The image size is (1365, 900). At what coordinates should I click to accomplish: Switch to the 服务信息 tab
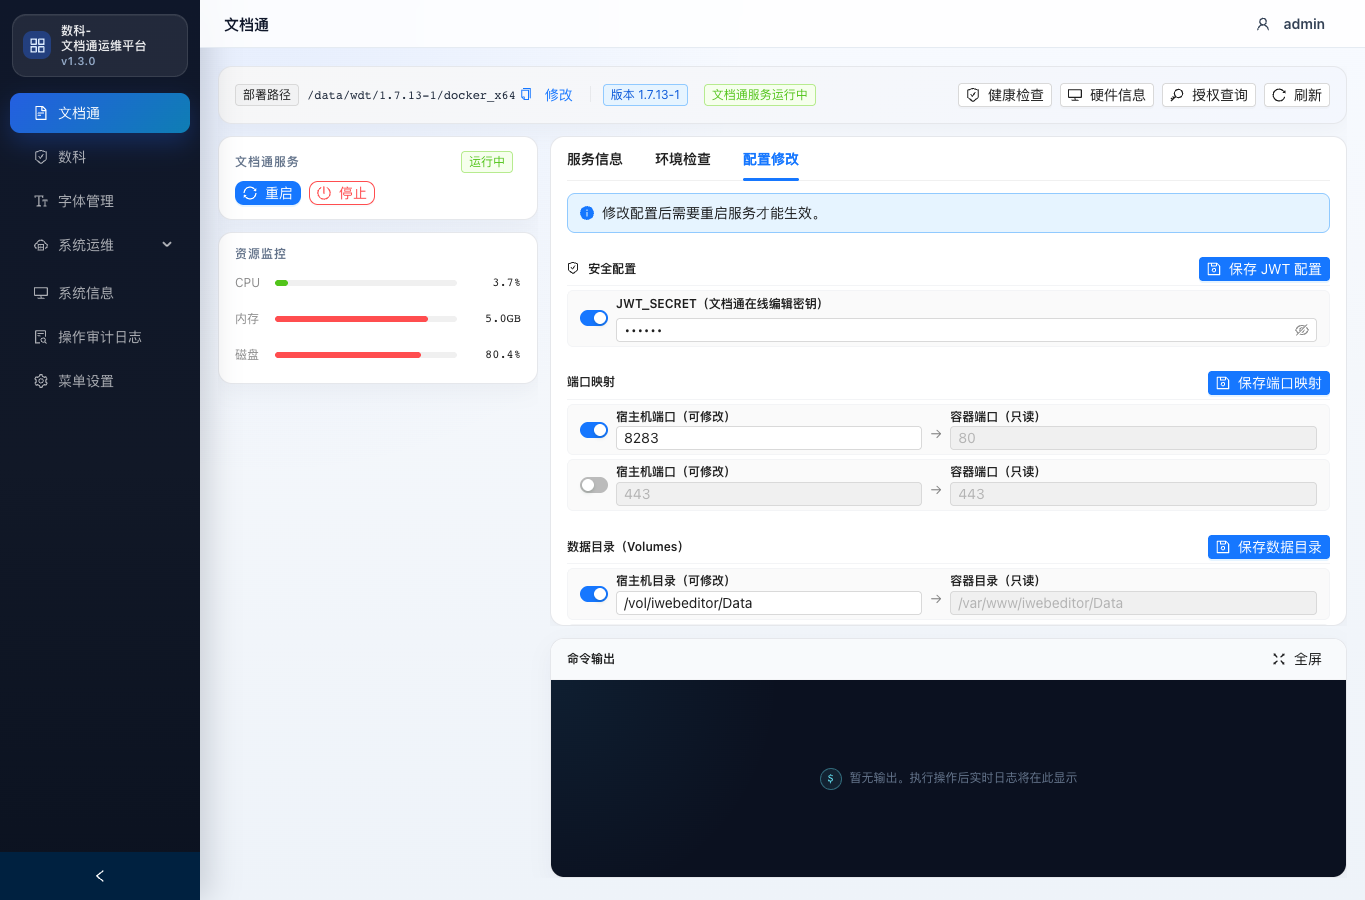pos(595,159)
